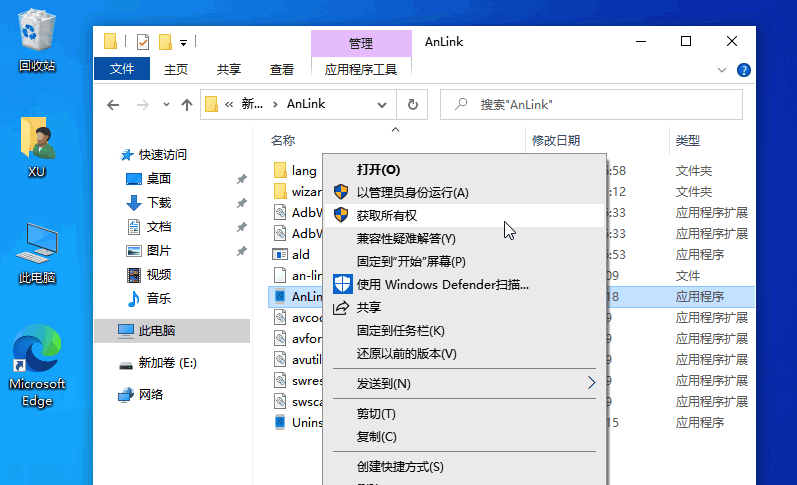Switch to the View tab (查看)

(x=282, y=69)
